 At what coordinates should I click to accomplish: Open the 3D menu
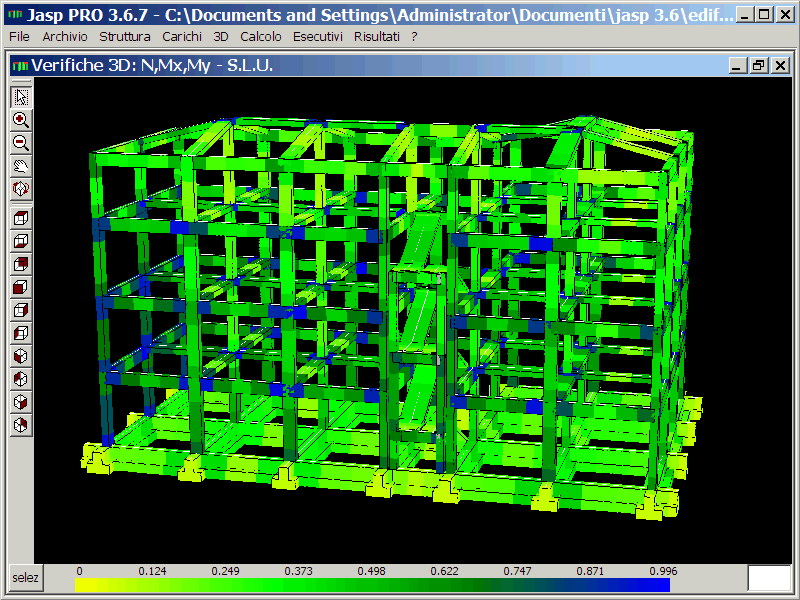tap(220, 36)
